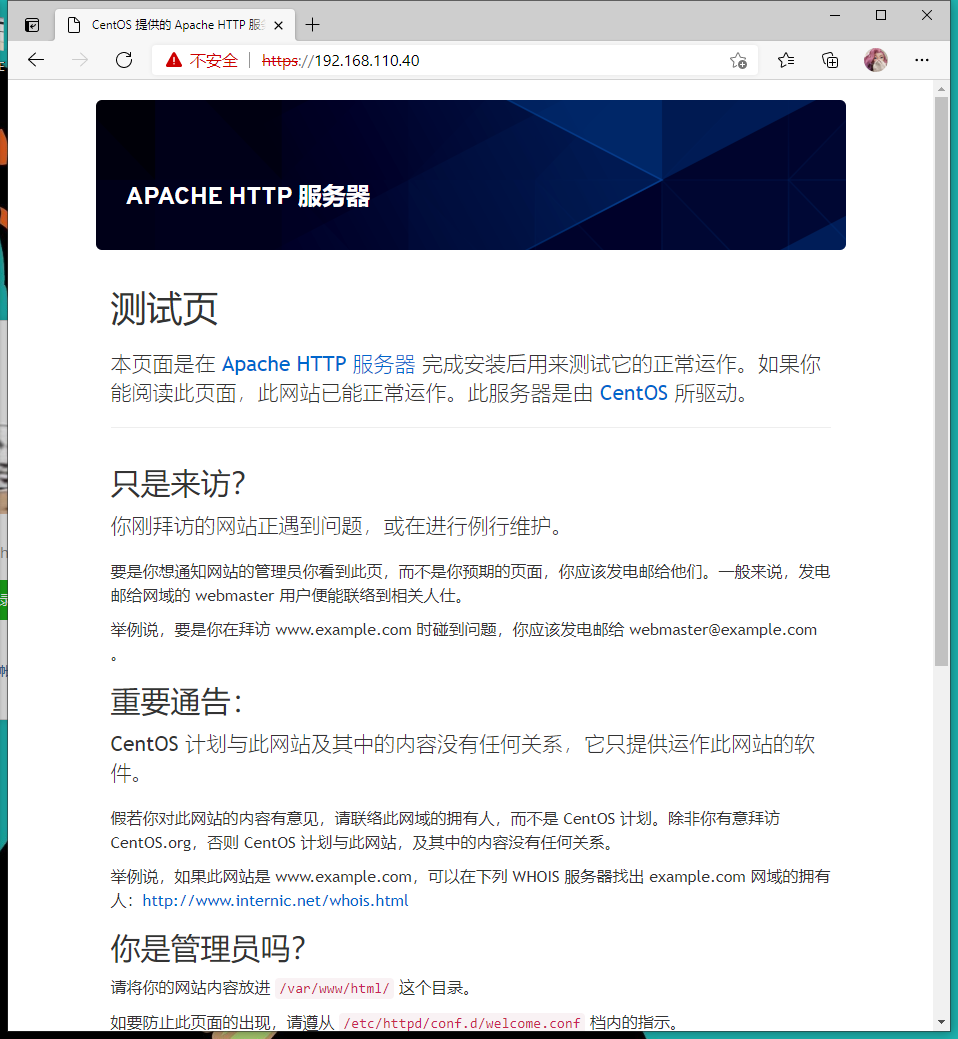
Task: Select the CentOS Apache HTTP tab
Action: (176, 25)
